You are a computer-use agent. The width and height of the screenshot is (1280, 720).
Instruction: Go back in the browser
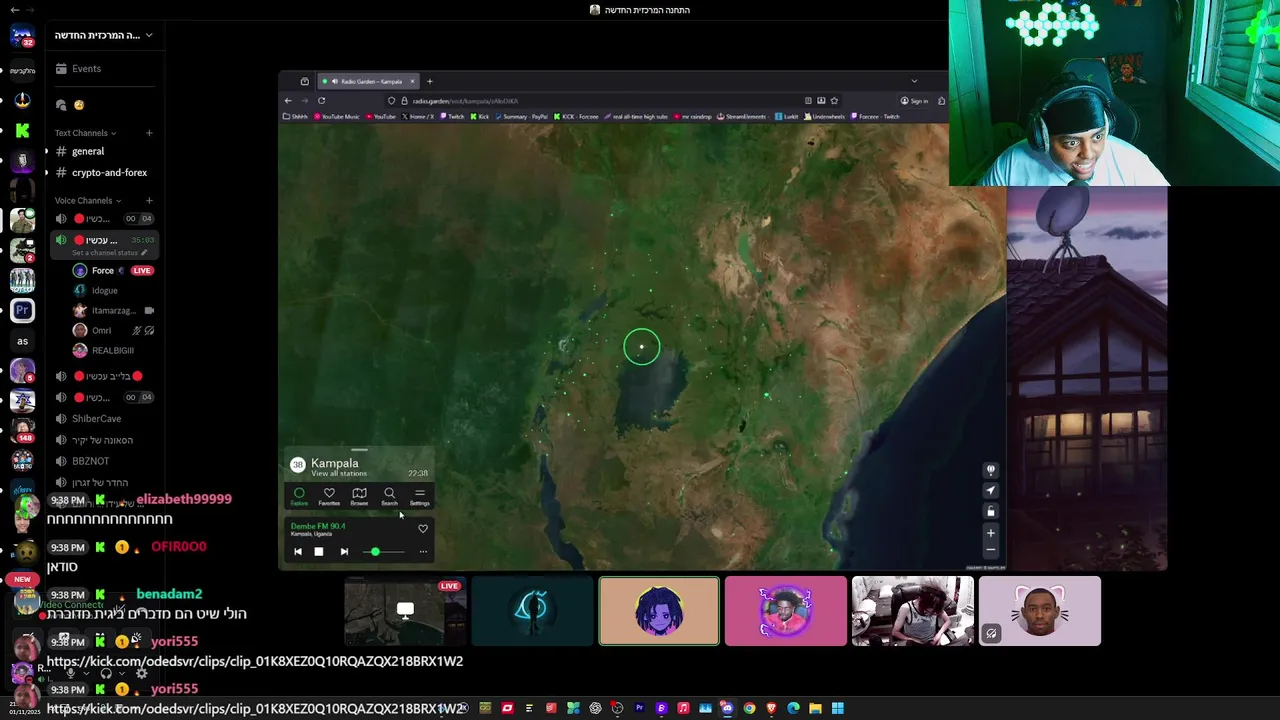288,100
